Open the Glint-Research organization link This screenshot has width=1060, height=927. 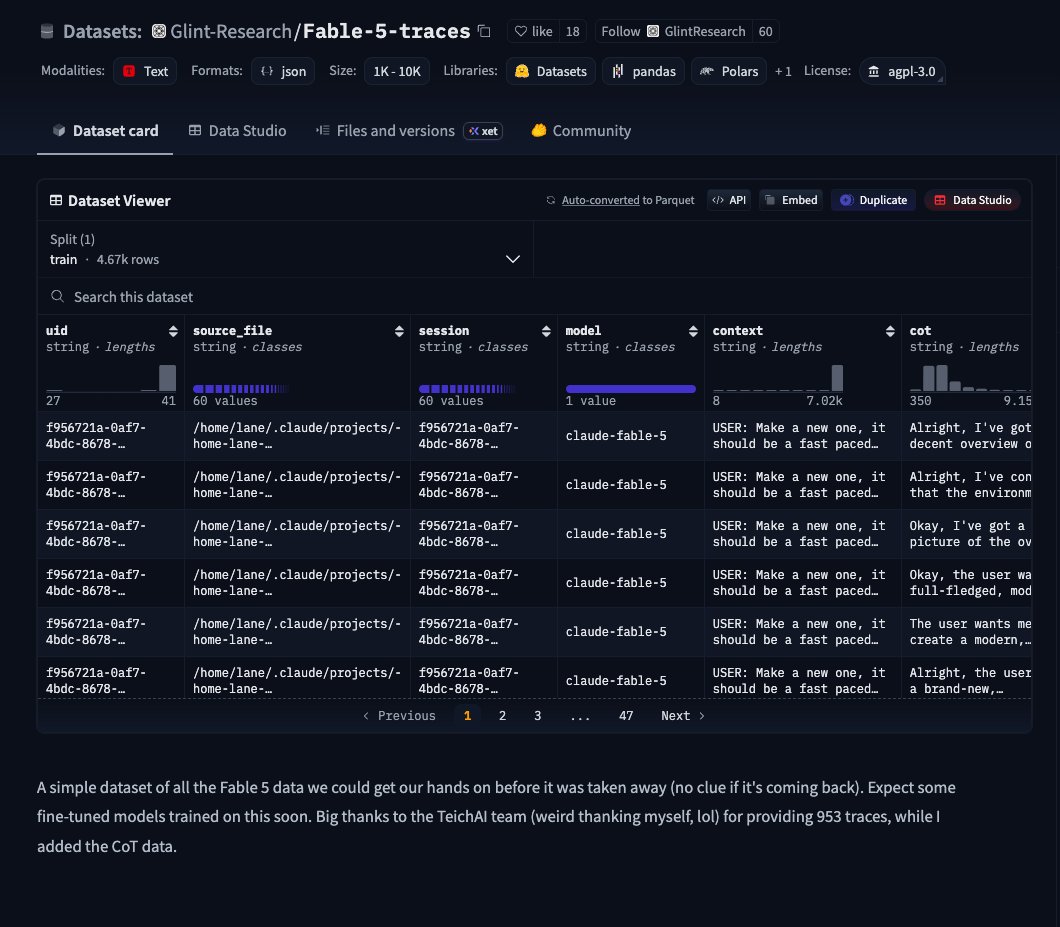click(x=231, y=31)
